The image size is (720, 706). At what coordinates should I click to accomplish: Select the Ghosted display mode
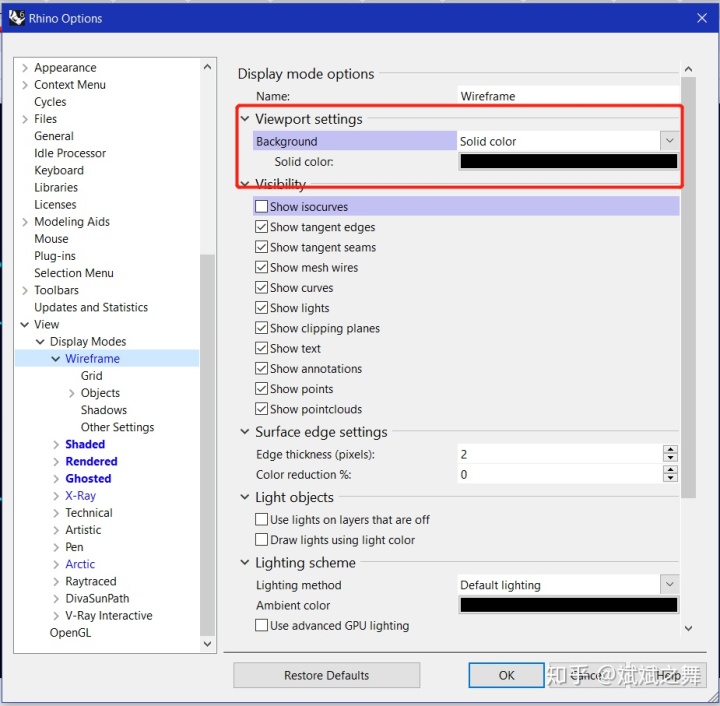pos(88,478)
